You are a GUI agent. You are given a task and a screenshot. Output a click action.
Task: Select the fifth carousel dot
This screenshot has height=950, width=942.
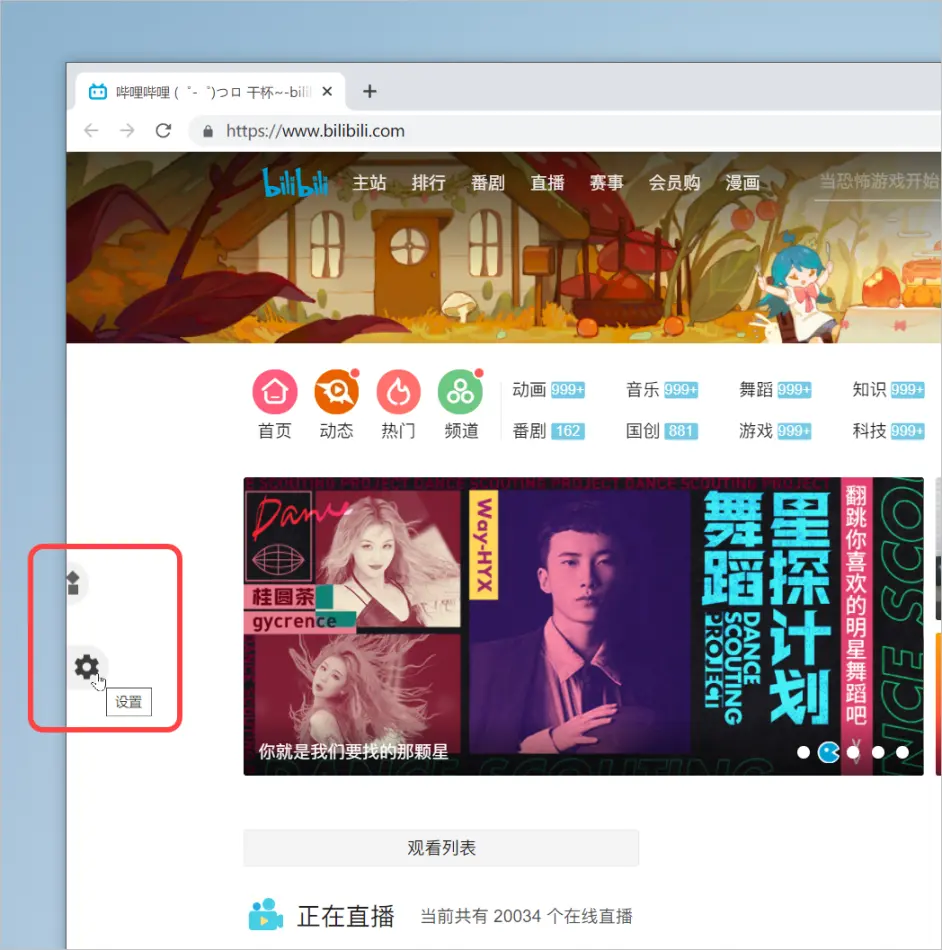point(902,752)
